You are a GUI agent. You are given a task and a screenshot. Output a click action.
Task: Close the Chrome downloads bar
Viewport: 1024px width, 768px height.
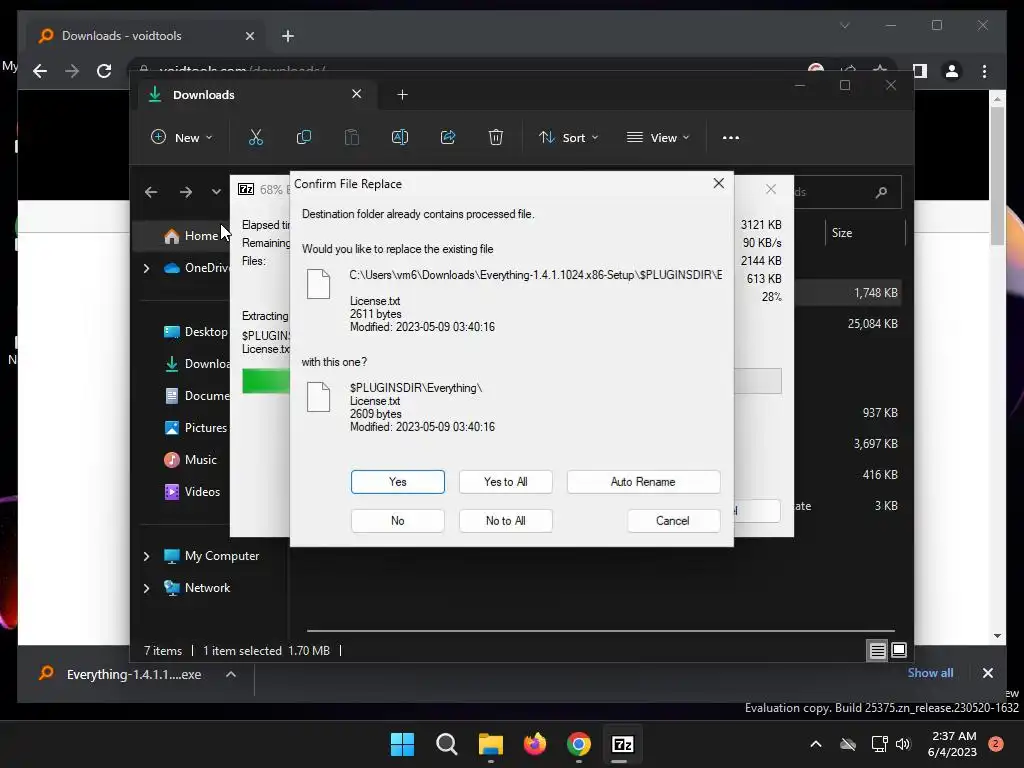987,673
